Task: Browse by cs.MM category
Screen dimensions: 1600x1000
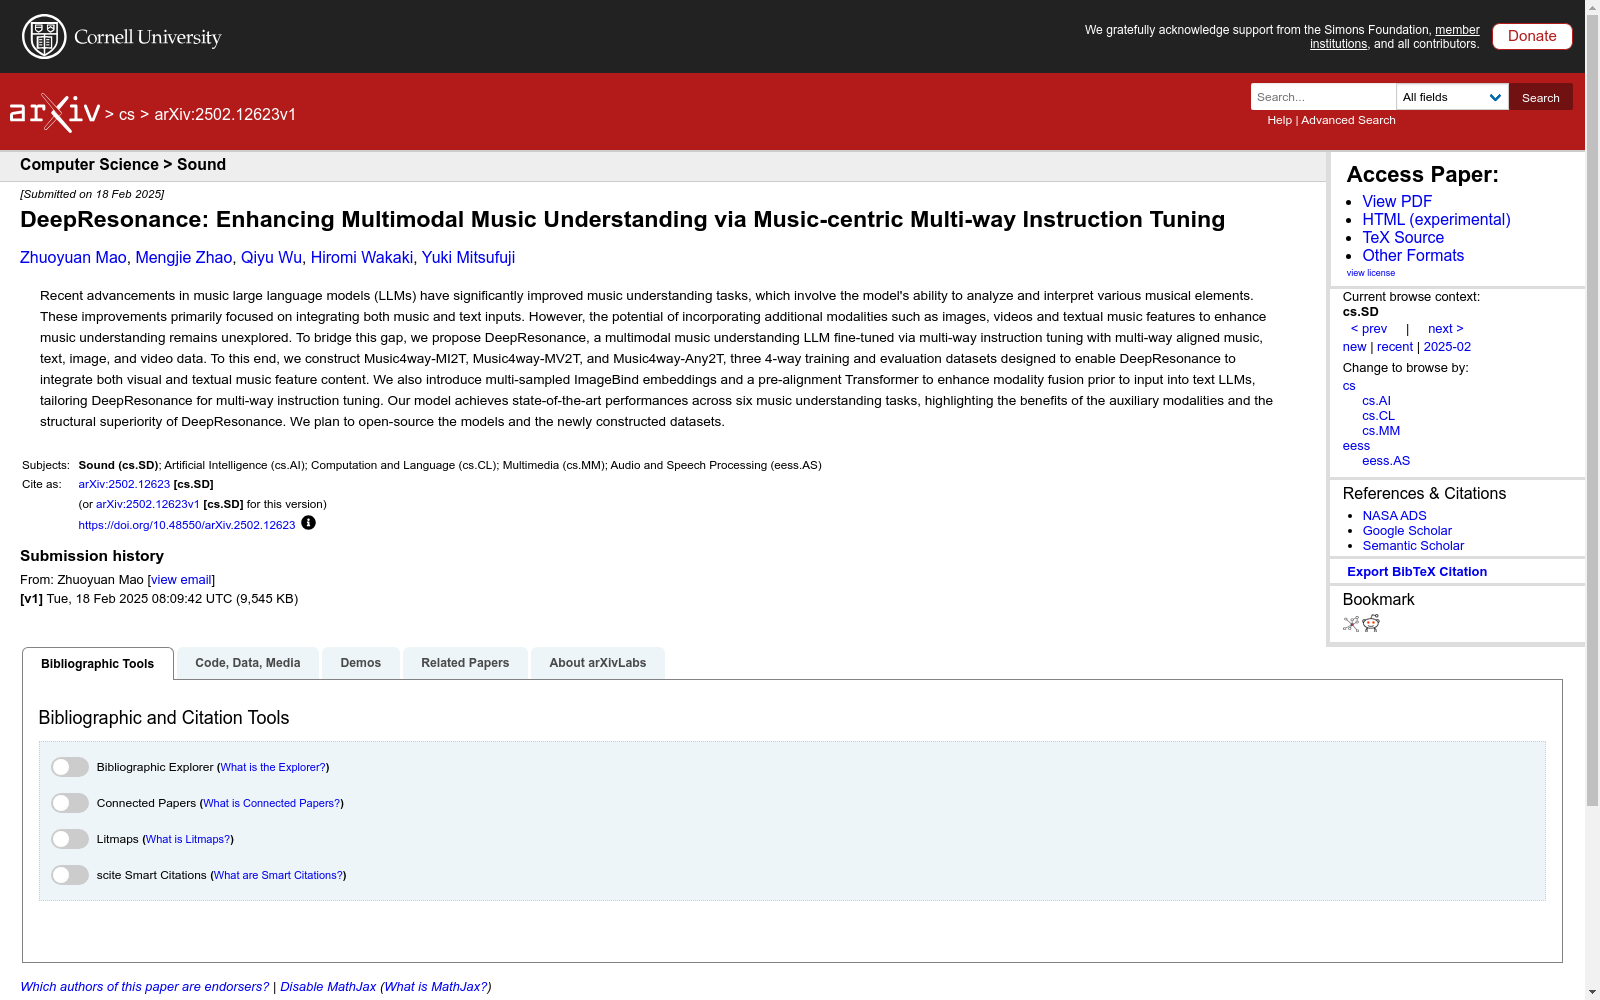Action: click(x=1381, y=431)
